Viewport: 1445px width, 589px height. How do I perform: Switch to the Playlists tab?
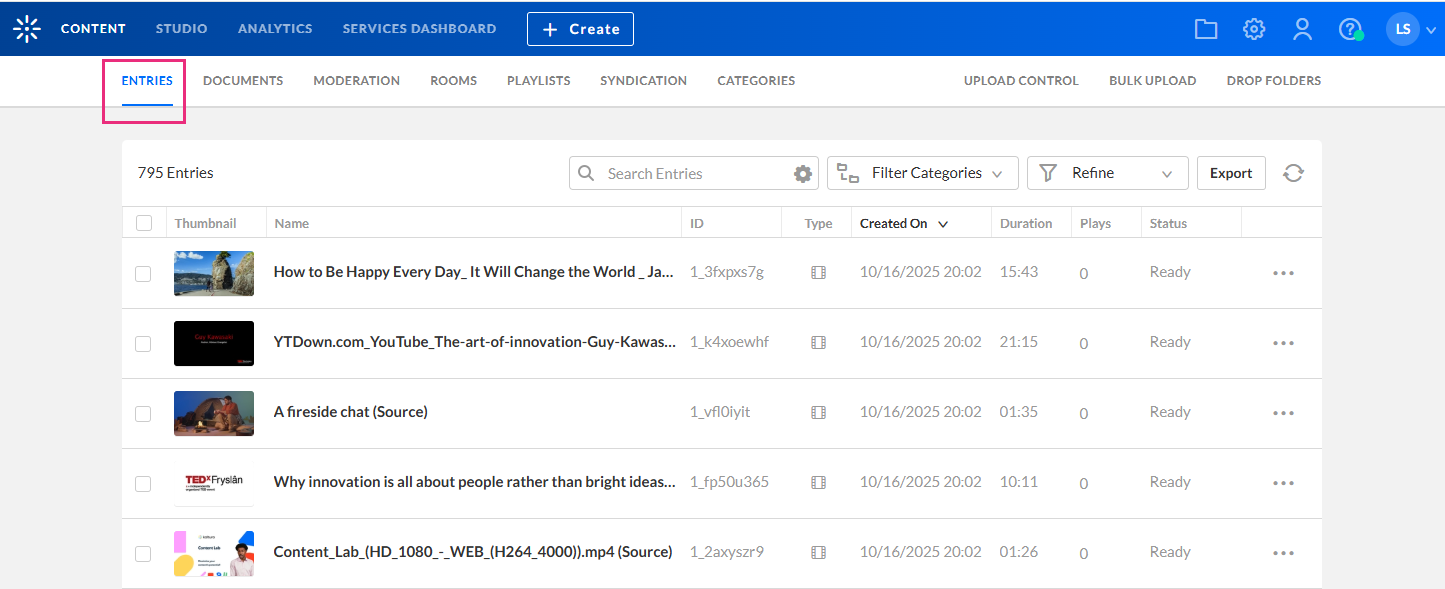(538, 81)
